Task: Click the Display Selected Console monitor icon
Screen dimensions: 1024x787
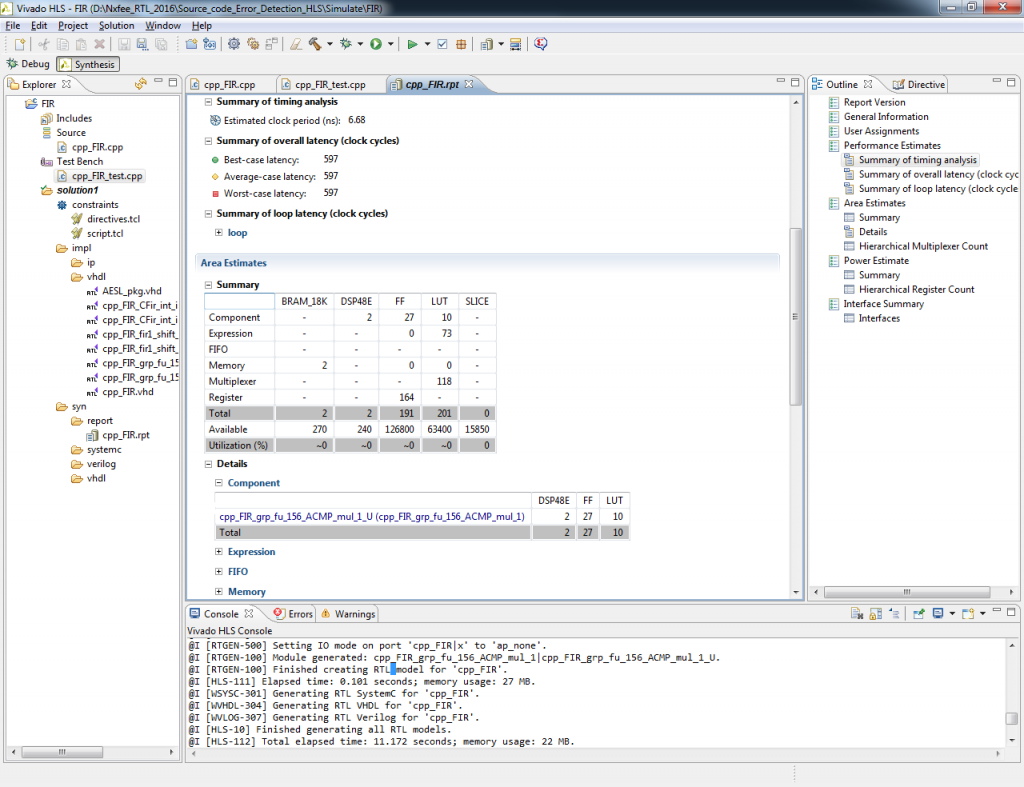Action: pyautogui.click(x=938, y=613)
